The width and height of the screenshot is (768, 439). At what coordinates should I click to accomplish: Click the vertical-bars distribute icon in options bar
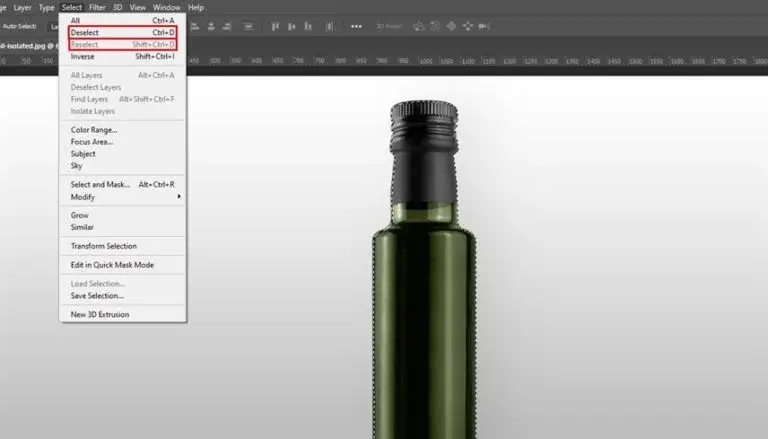330,26
